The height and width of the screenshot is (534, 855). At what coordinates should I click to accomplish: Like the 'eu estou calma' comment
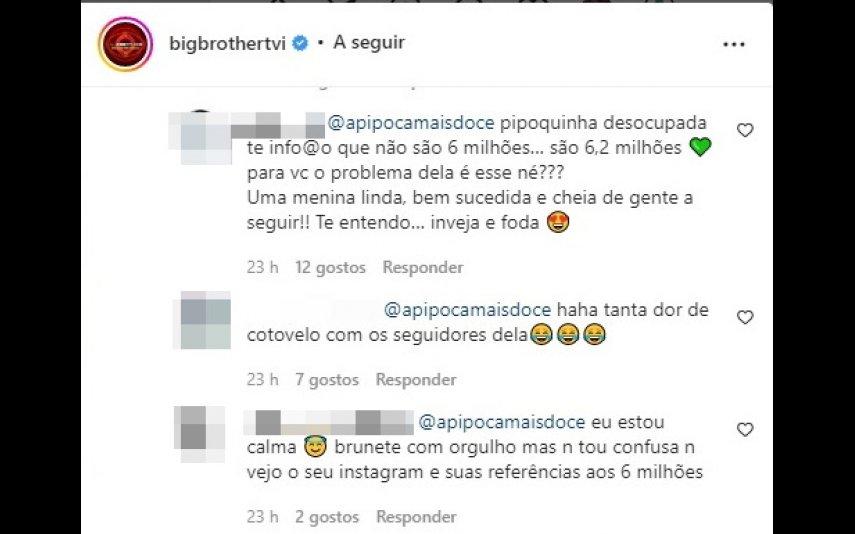(745, 429)
